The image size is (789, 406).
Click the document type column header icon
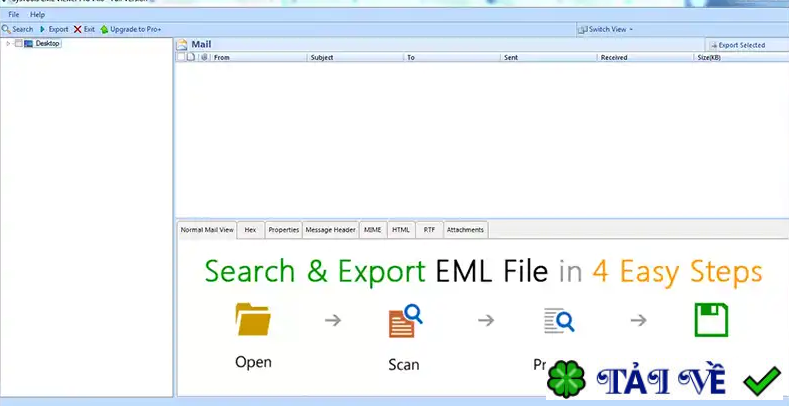tap(191, 57)
